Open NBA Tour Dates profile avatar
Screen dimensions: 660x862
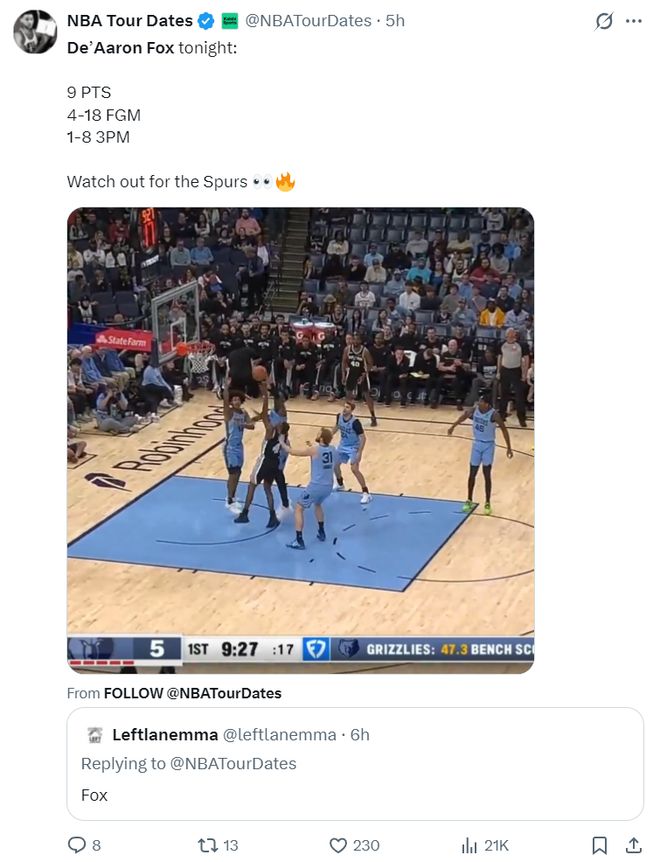pyautogui.click(x=34, y=32)
